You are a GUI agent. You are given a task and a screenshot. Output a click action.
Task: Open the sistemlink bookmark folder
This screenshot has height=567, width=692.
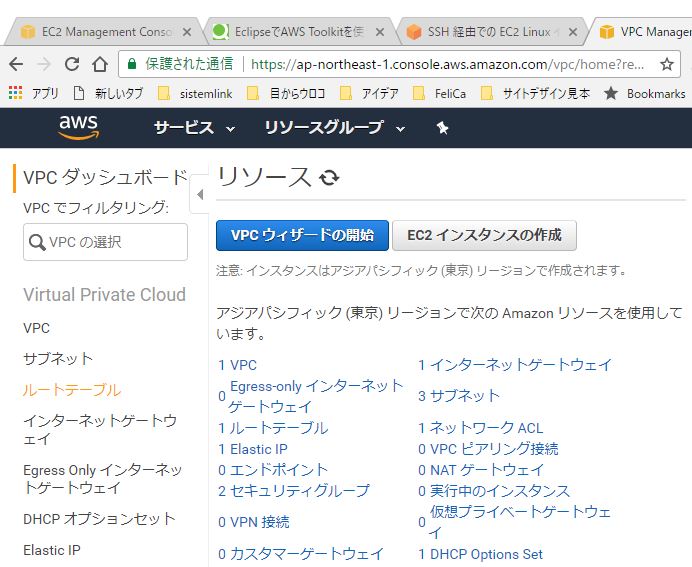point(195,93)
